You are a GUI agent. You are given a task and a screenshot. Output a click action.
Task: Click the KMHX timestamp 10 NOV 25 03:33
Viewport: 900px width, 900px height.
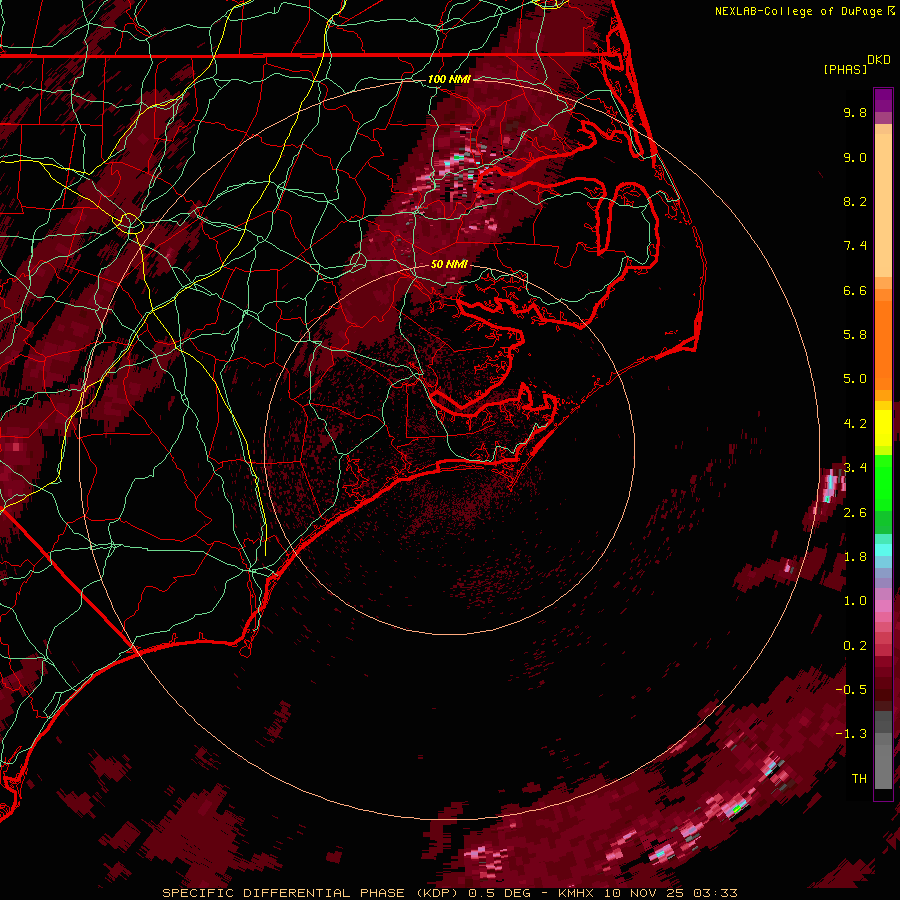647,893
